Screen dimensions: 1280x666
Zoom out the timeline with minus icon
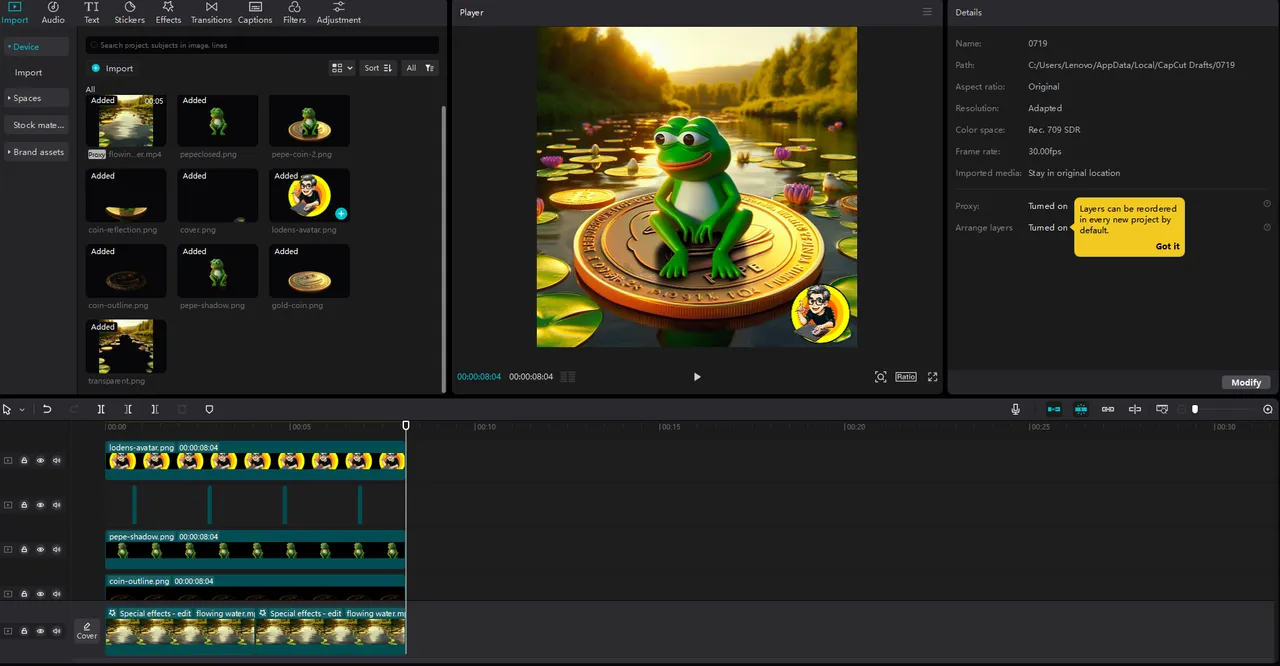[x=1182, y=409]
